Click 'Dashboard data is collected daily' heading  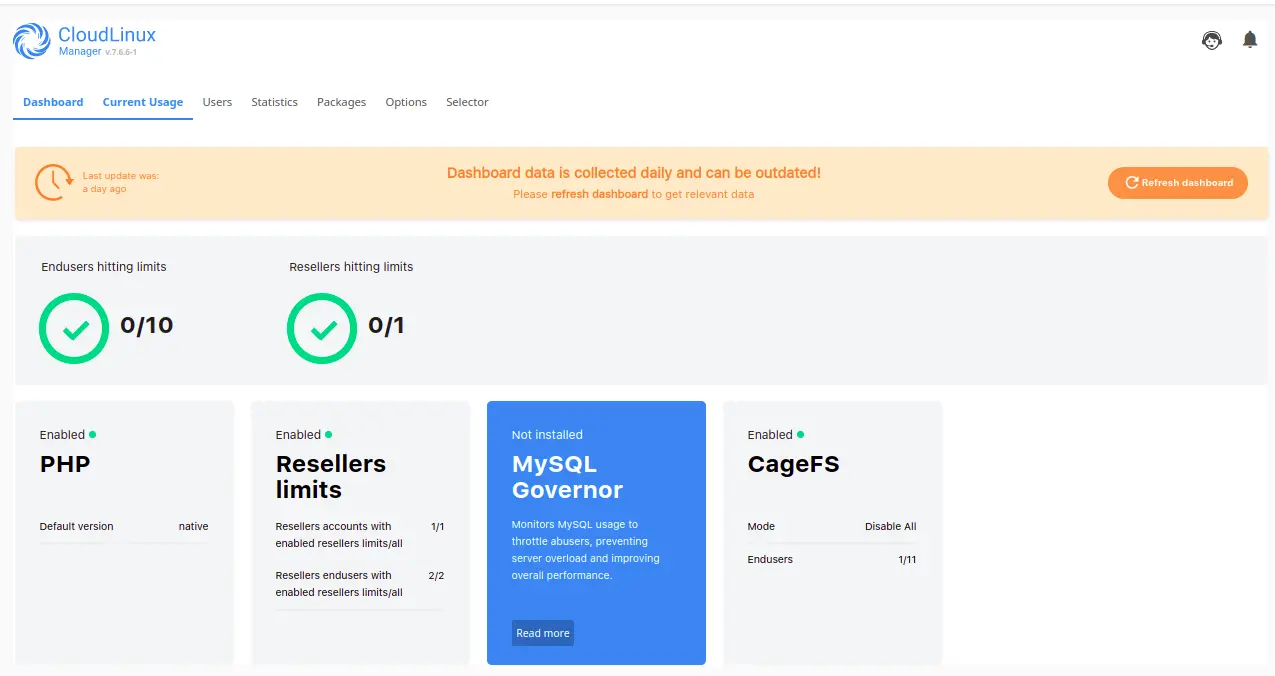coord(634,173)
